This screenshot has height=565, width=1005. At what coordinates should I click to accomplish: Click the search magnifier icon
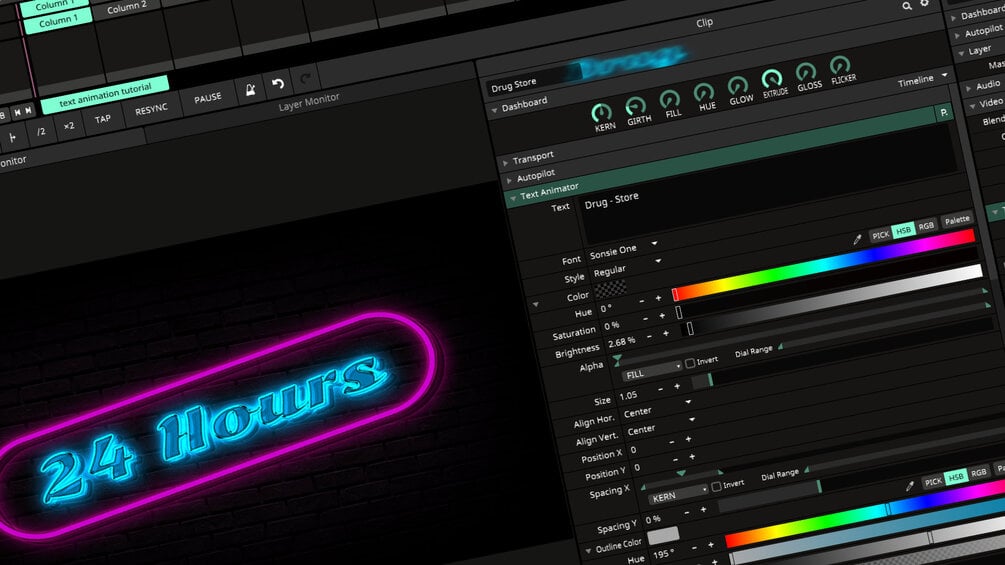tap(907, 6)
